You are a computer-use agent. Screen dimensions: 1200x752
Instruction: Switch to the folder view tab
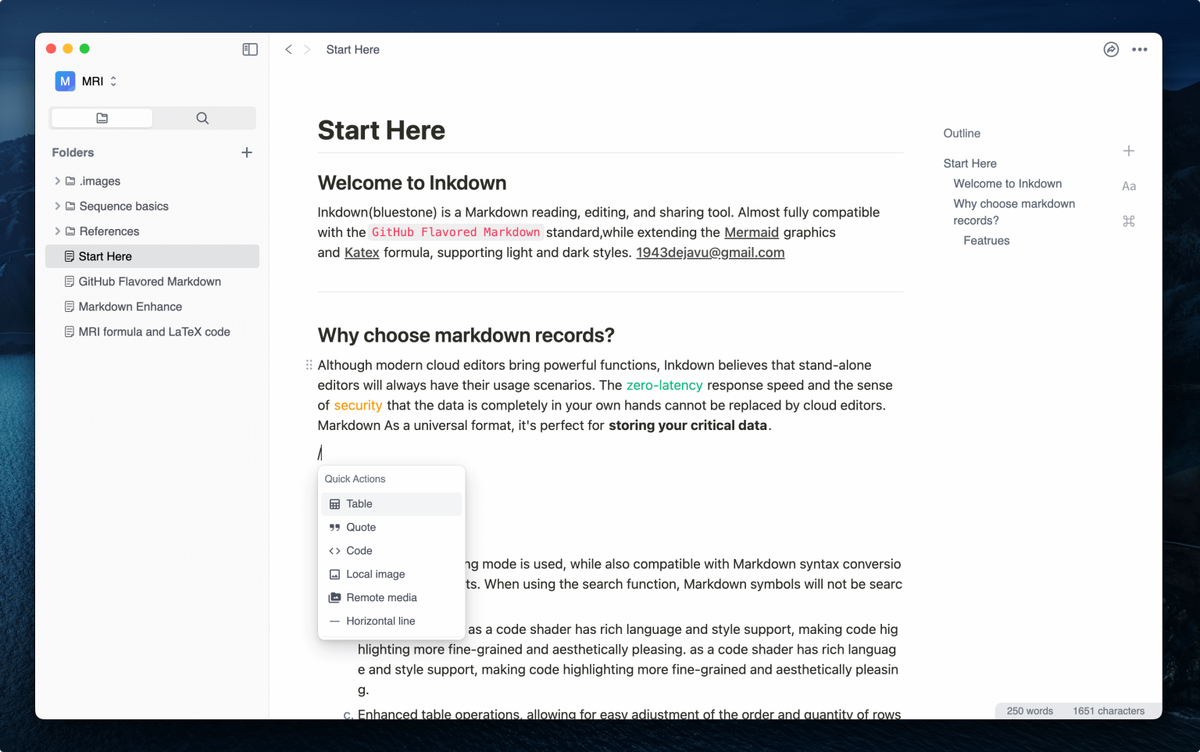click(102, 118)
